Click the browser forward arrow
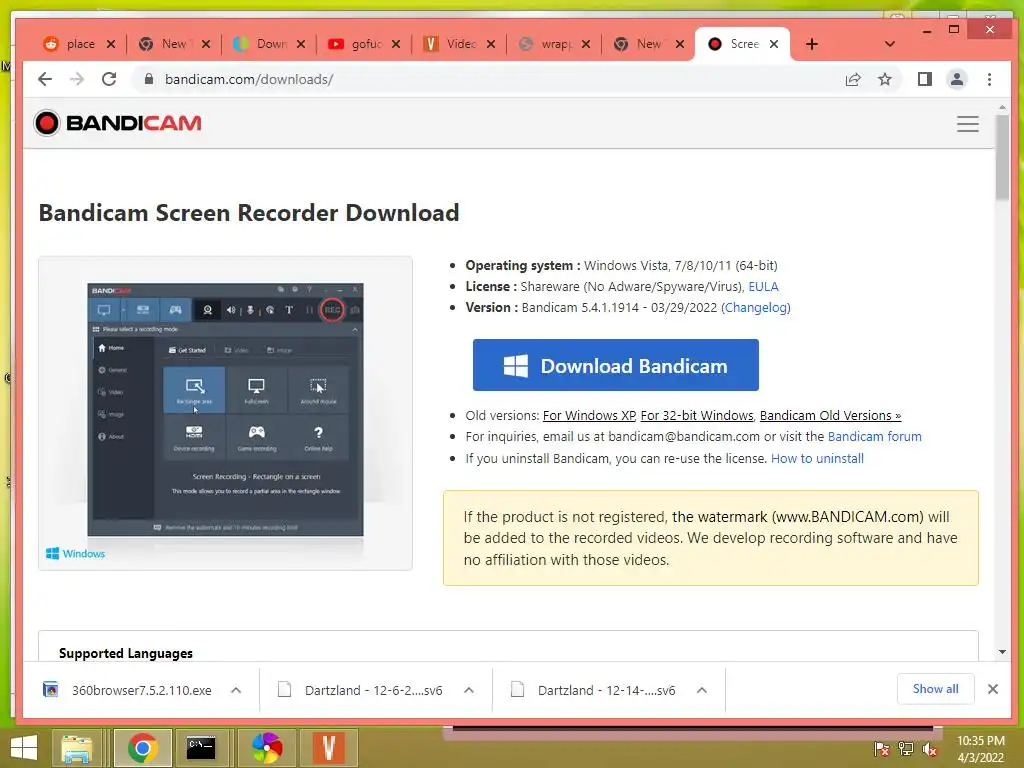1024x768 pixels. tap(76, 79)
